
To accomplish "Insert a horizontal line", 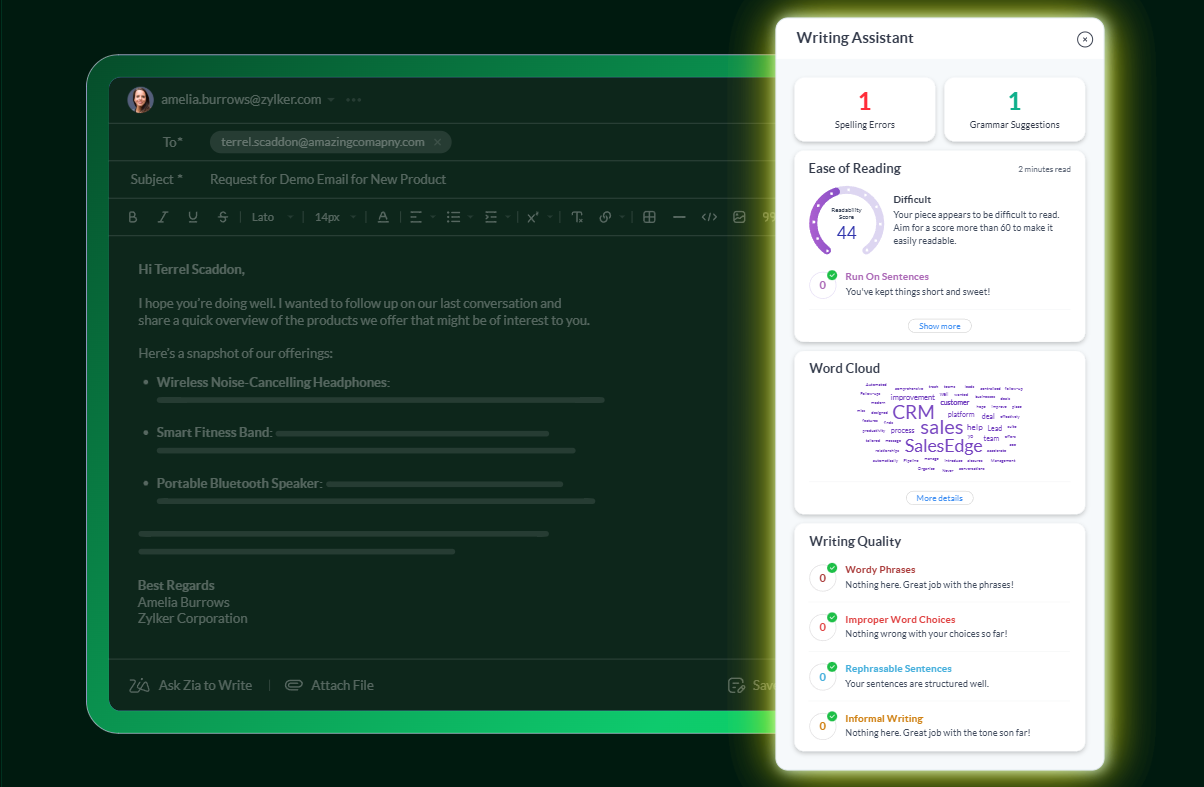I will coord(679,217).
